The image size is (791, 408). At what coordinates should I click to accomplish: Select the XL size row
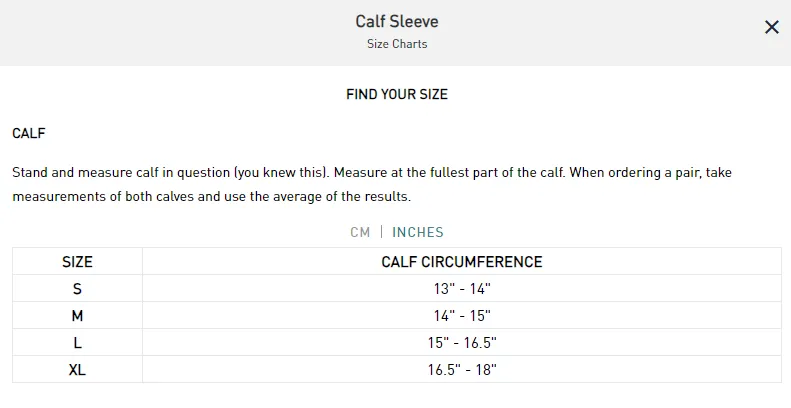point(397,370)
